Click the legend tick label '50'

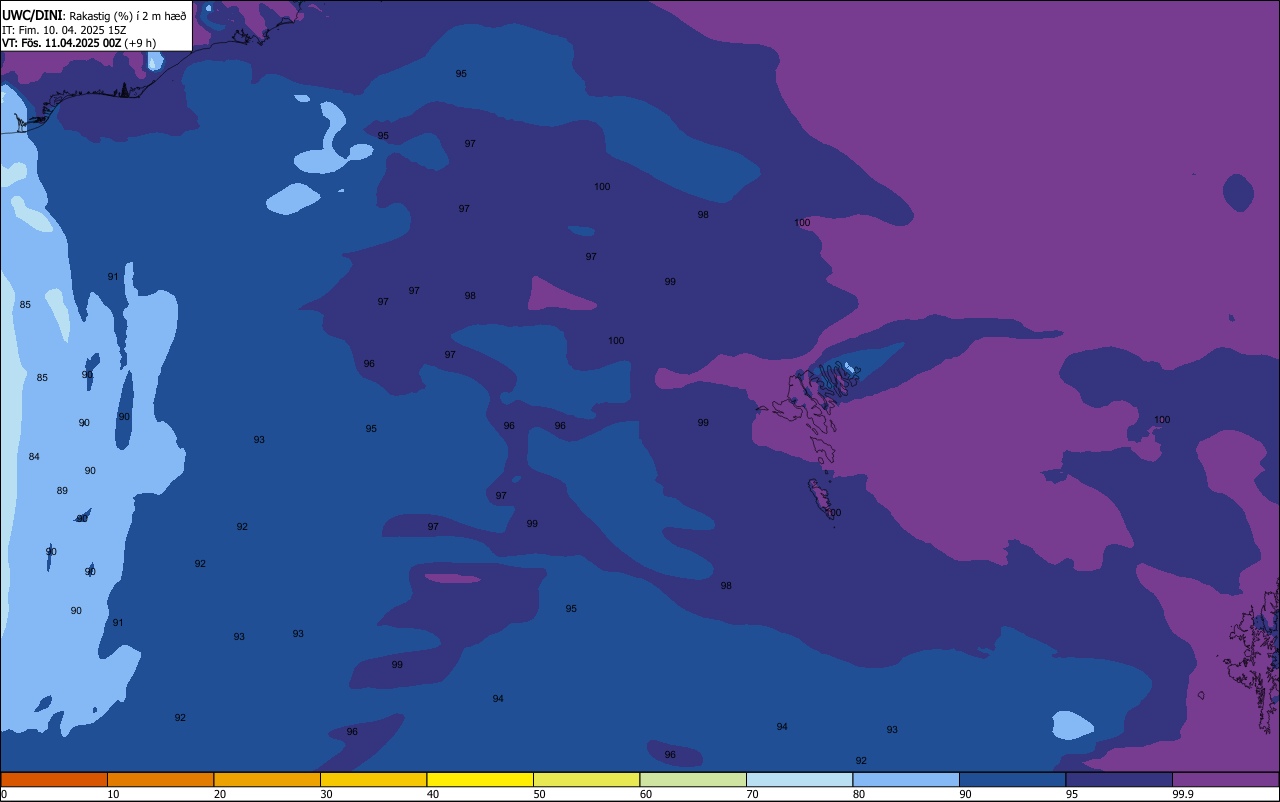coord(539,794)
